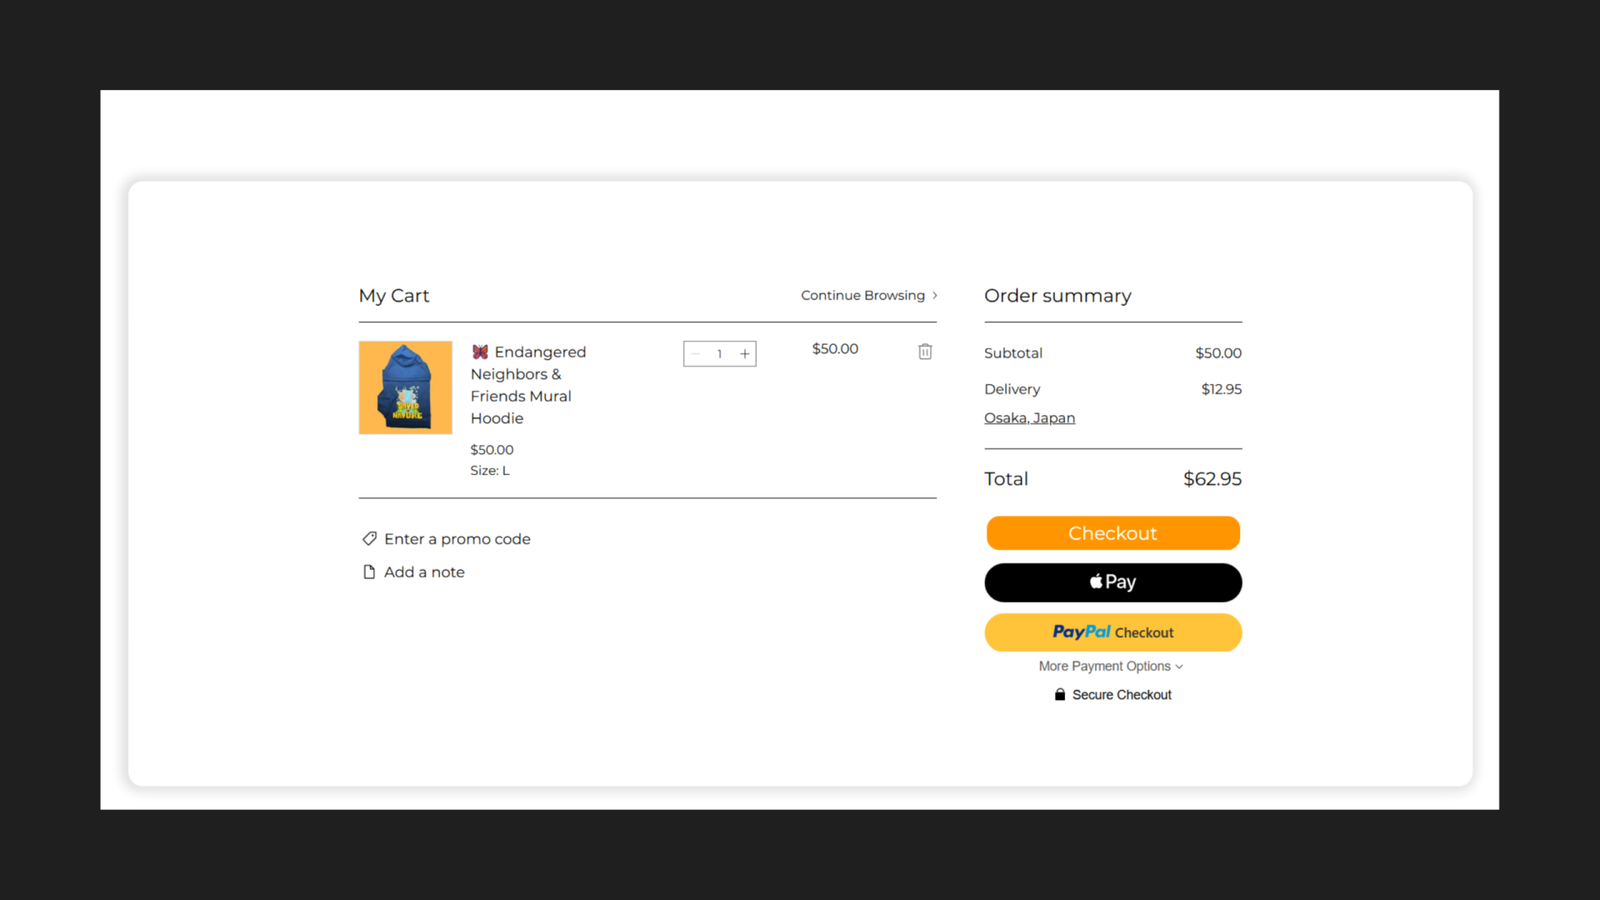This screenshot has height=900, width=1600.
Task: Remove the hoodie using the trash icon
Action: [925, 351]
